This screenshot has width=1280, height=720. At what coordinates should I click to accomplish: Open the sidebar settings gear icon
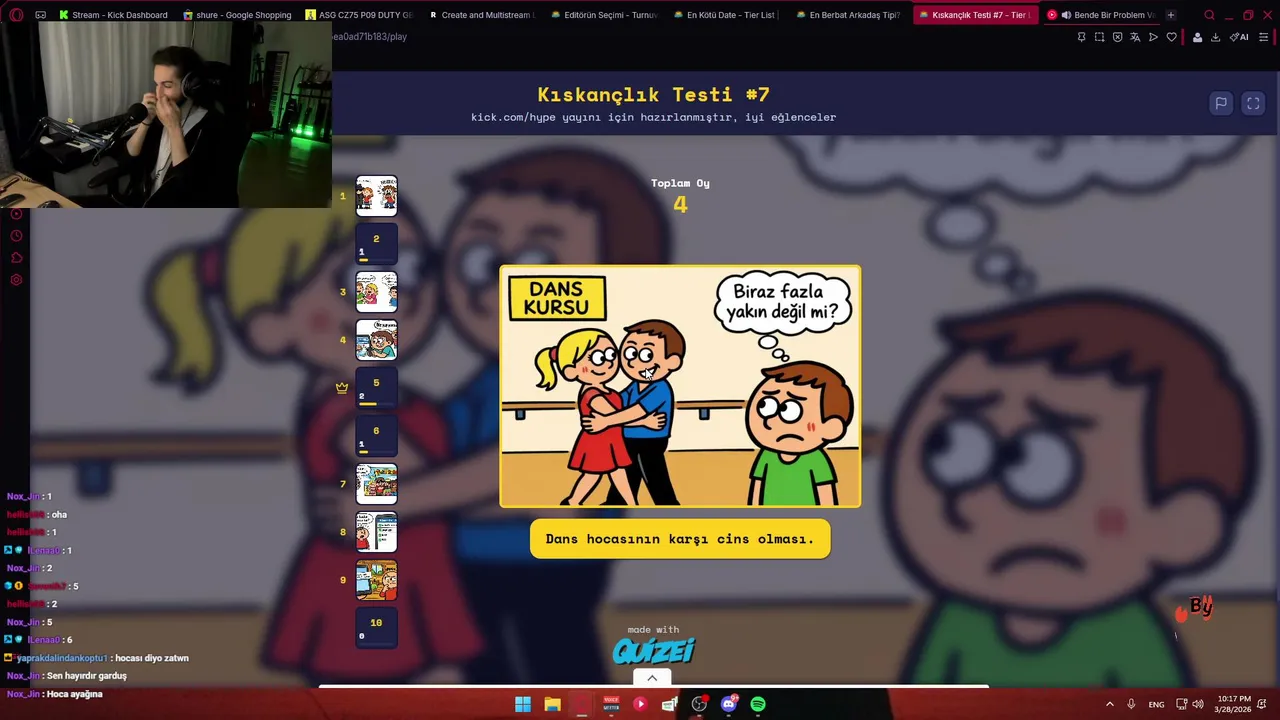[16, 280]
